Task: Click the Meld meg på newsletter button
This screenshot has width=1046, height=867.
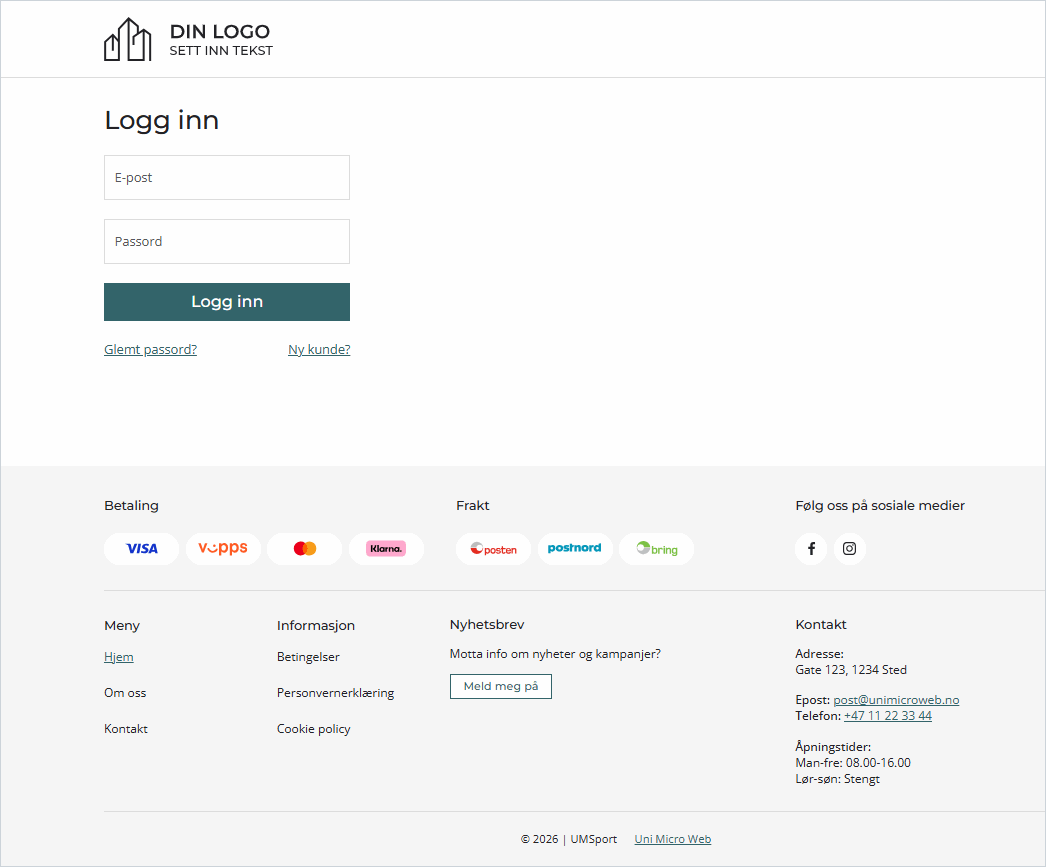Action: point(500,687)
